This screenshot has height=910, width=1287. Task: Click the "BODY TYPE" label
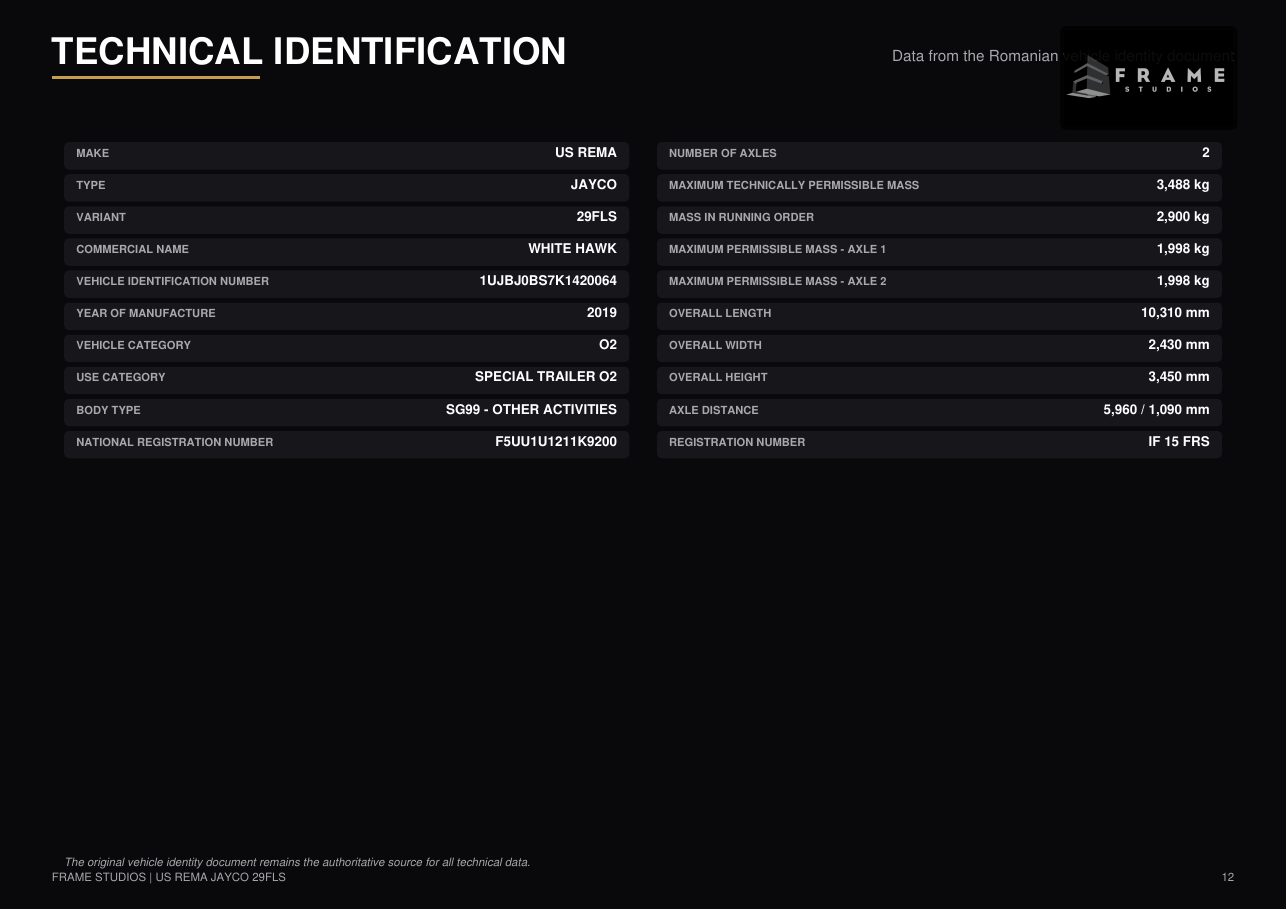point(109,410)
